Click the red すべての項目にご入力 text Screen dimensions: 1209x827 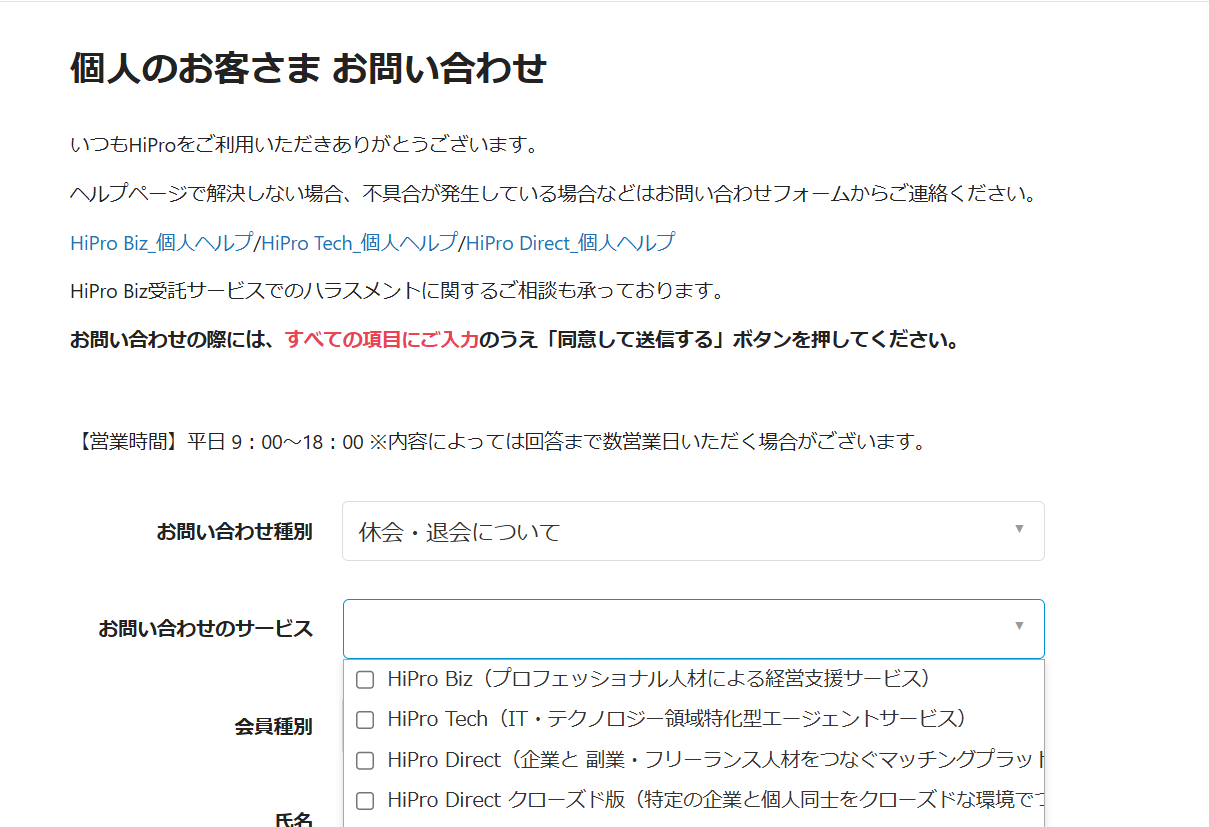click(x=381, y=339)
